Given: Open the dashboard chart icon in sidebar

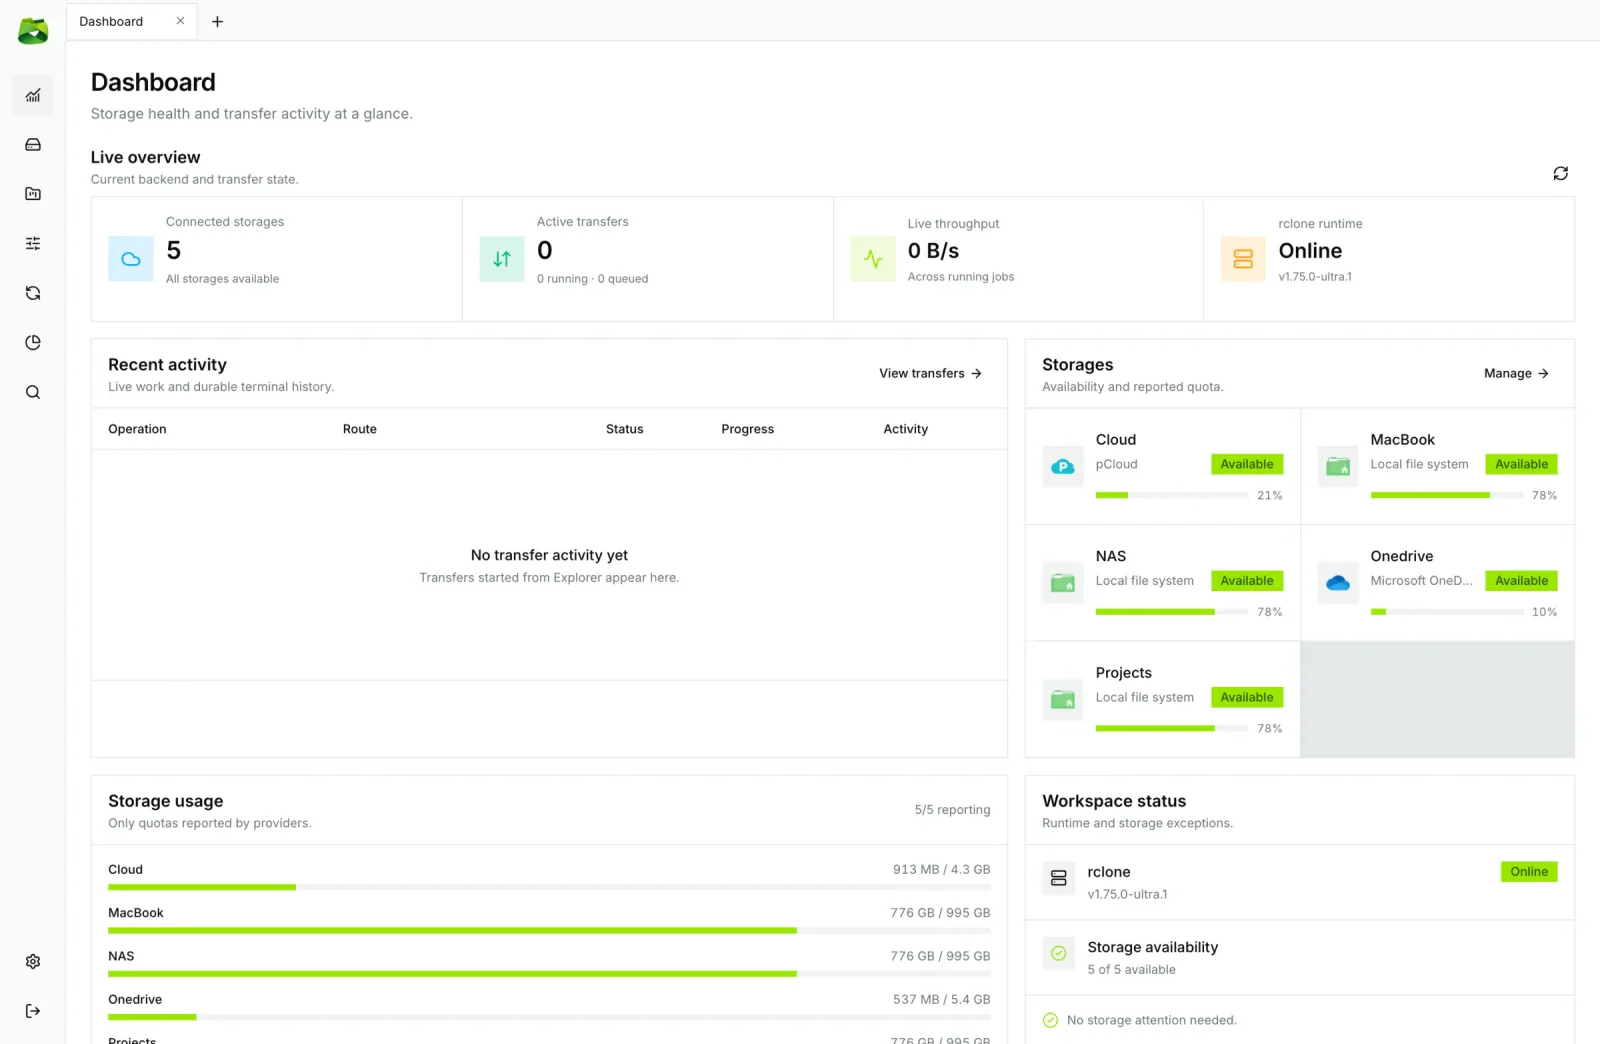Looking at the screenshot, I should click(33, 95).
